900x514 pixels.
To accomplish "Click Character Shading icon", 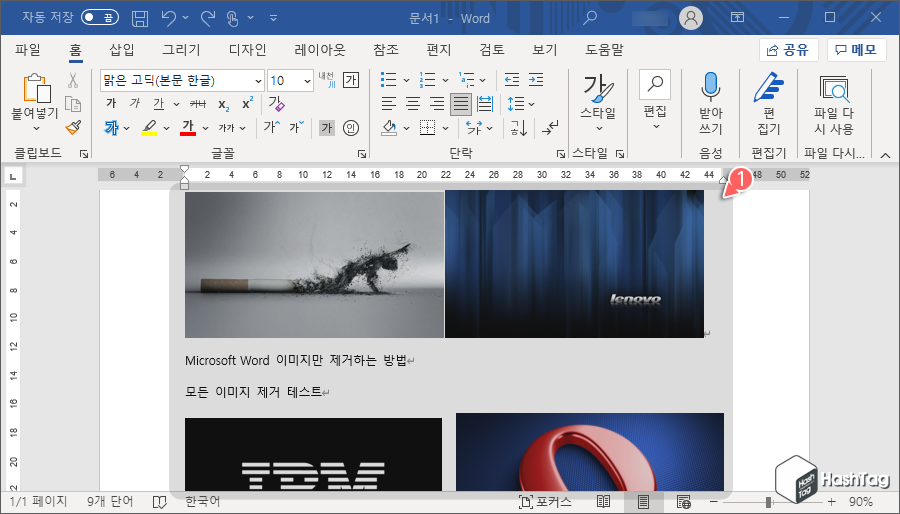I will [327, 127].
